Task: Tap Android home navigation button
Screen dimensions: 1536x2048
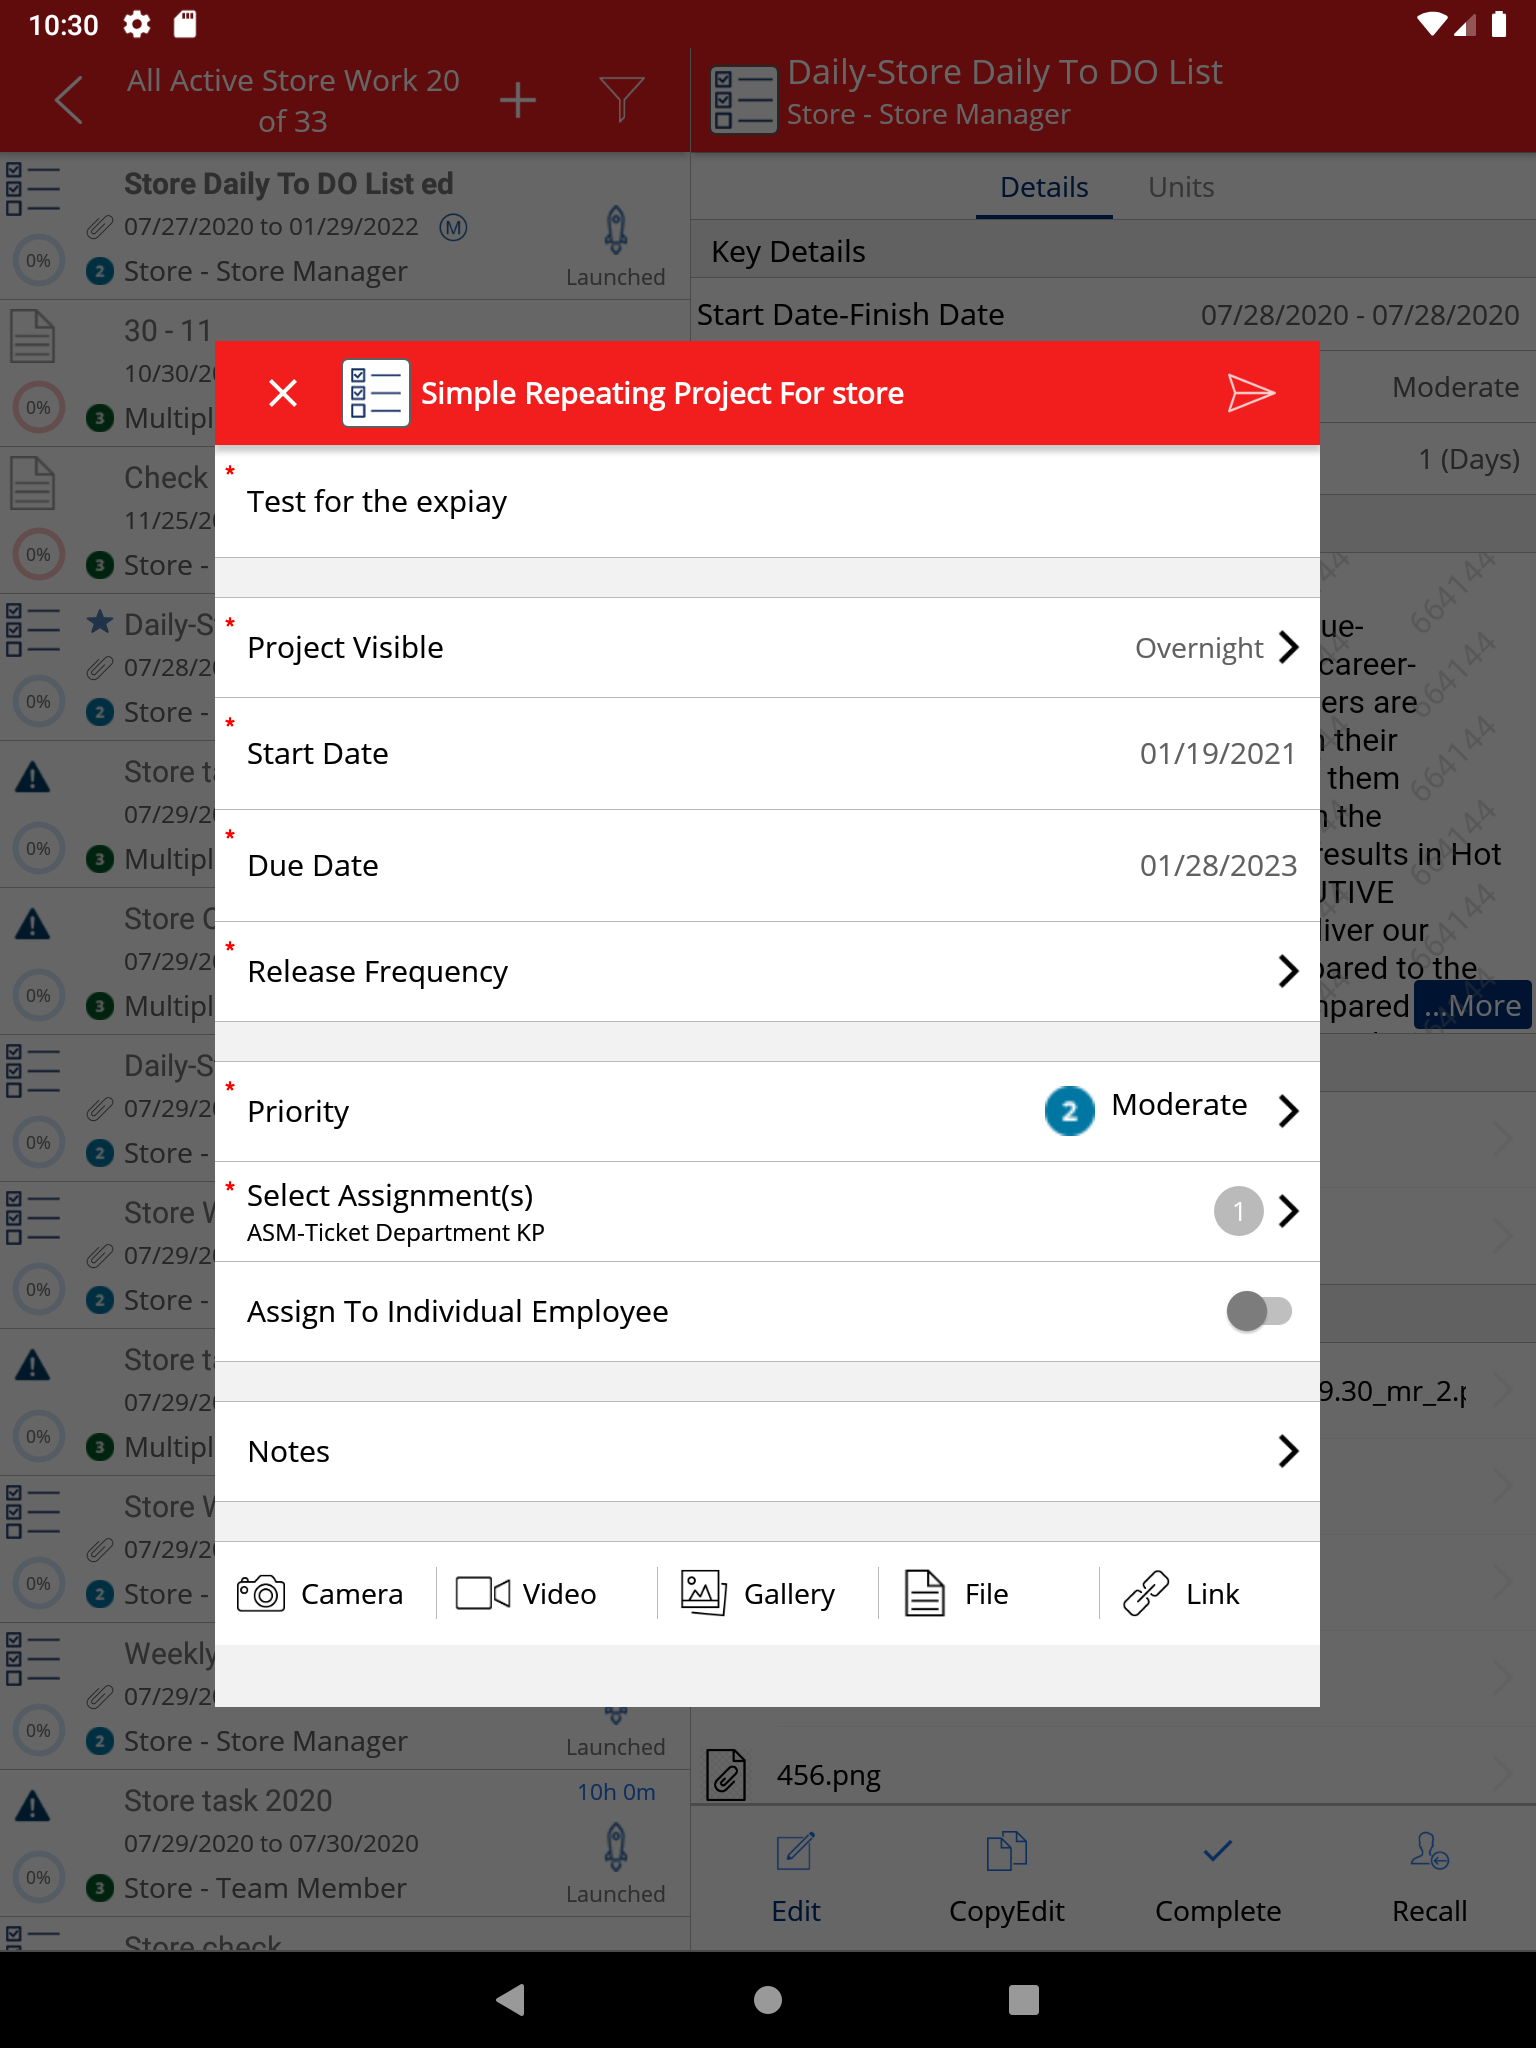Action: click(767, 1999)
